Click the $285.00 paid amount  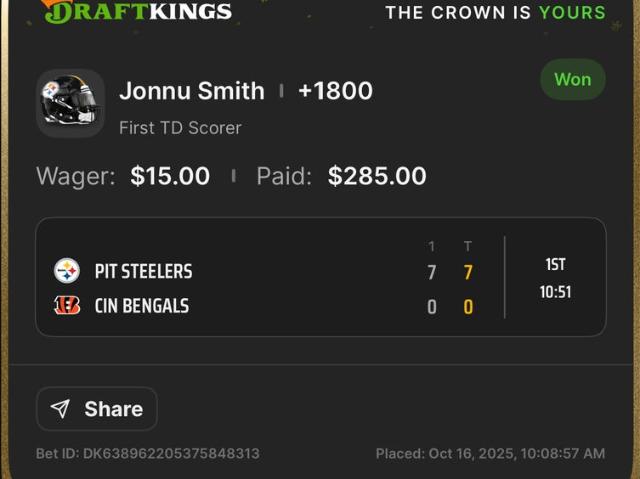377,177
